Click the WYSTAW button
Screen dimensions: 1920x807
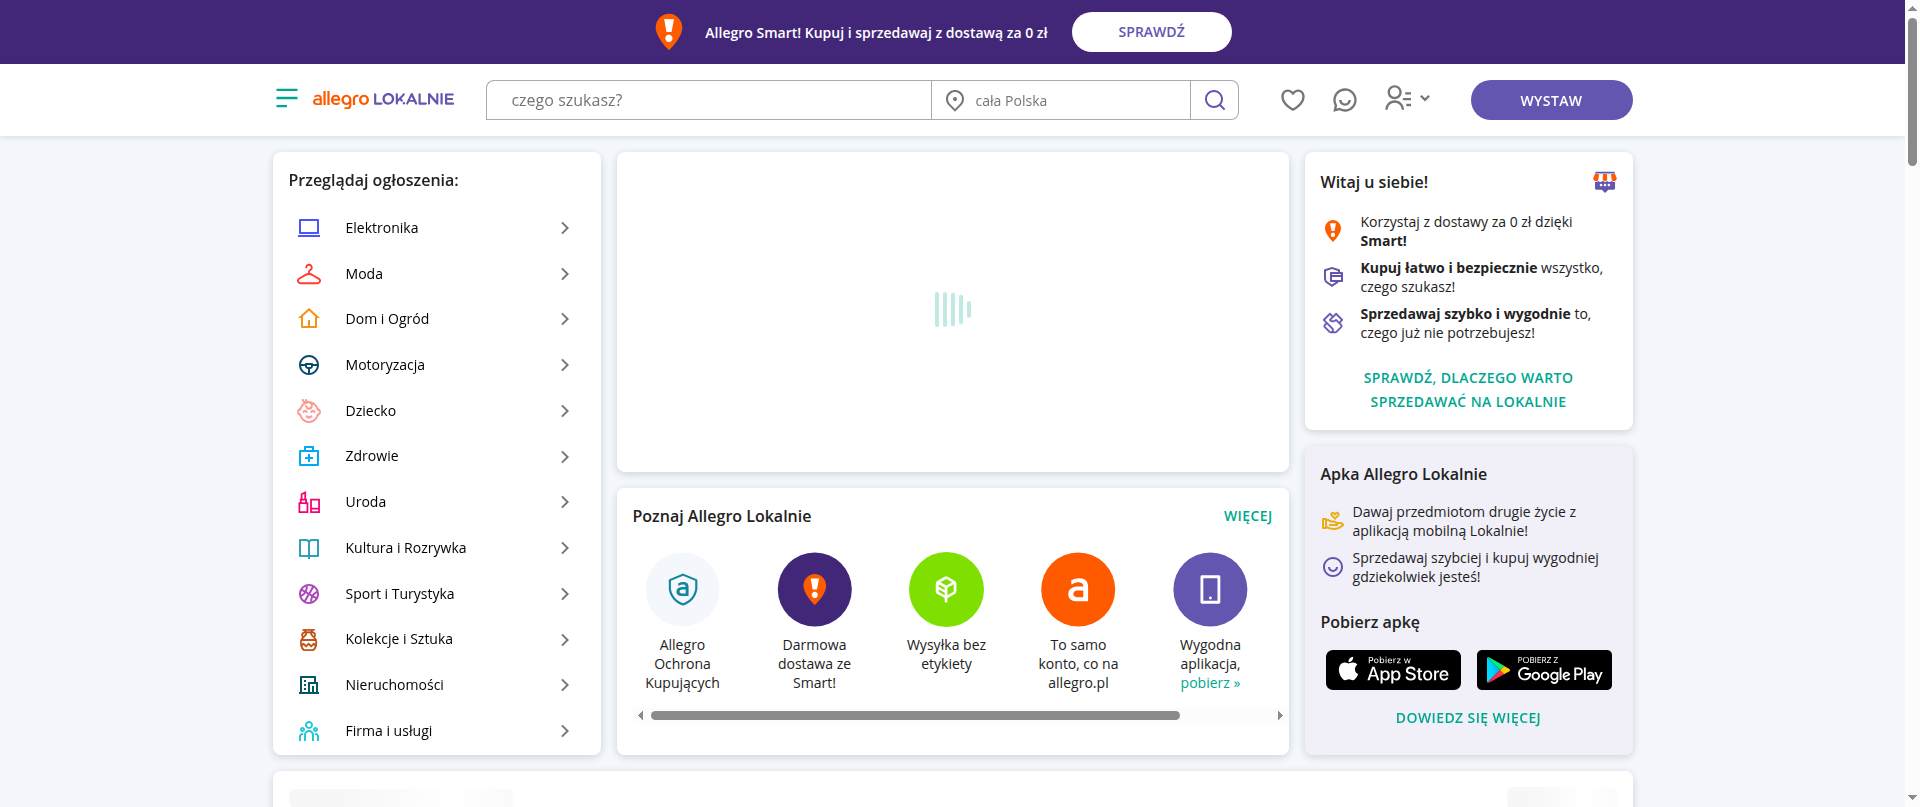point(1552,100)
